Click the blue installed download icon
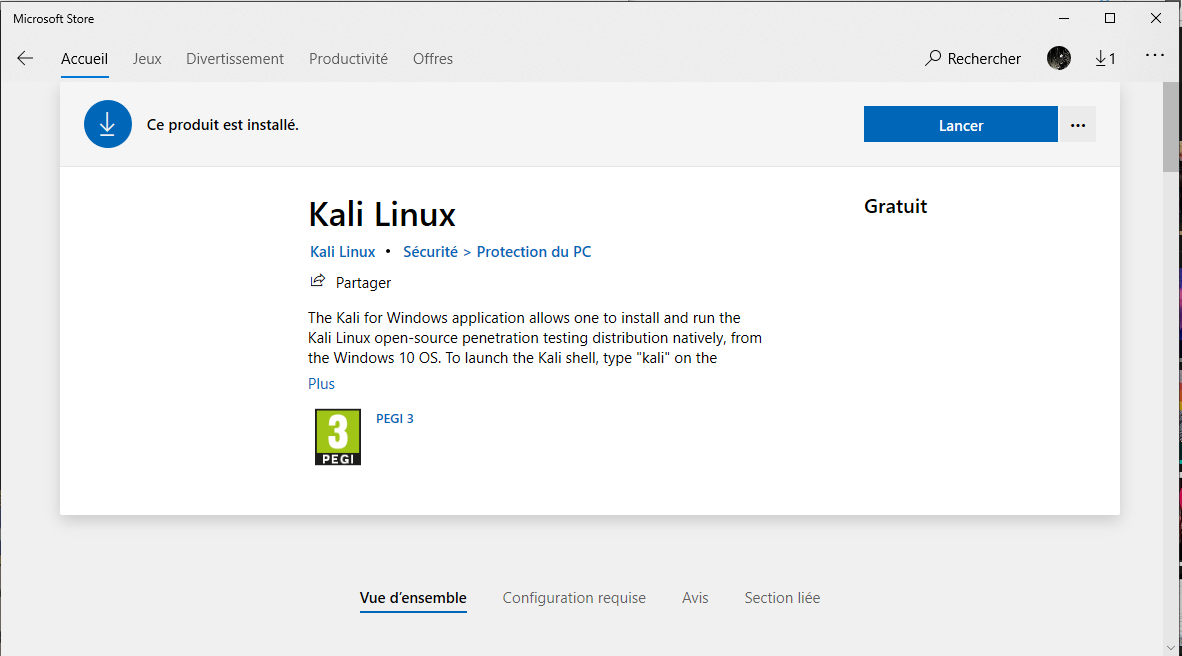This screenshot has width=1182, height=656. click(108, 124)
